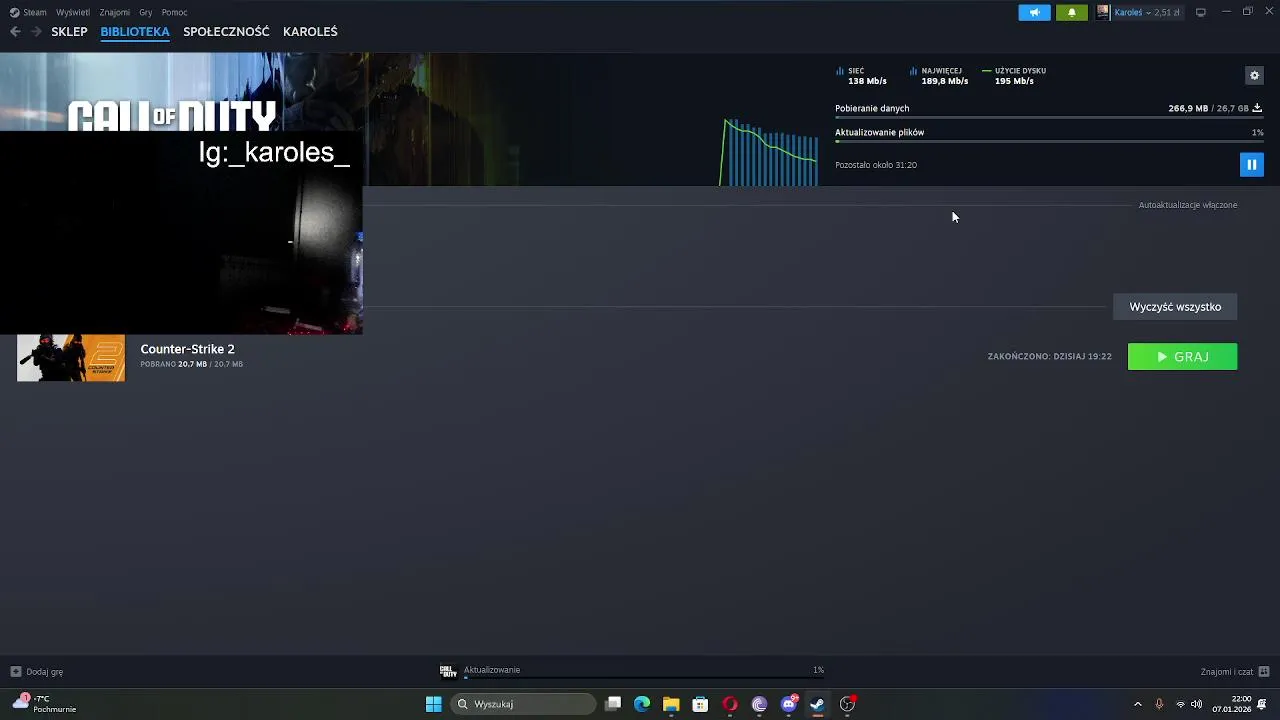Open the KAROLEŚ profile tab

pyautogui.click(x=310, y=31)
